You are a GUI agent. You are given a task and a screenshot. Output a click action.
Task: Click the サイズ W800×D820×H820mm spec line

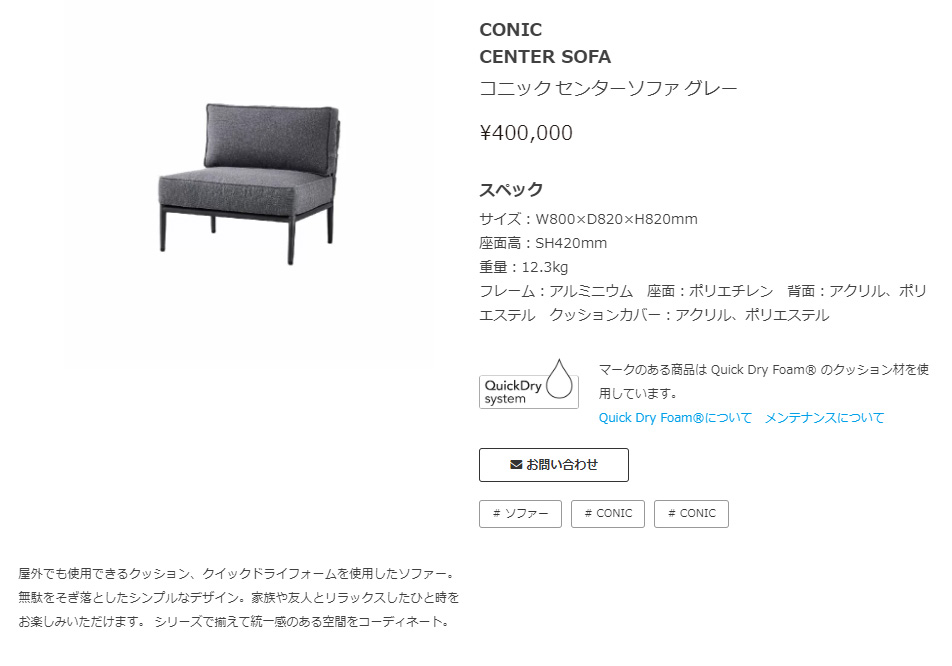588,219
